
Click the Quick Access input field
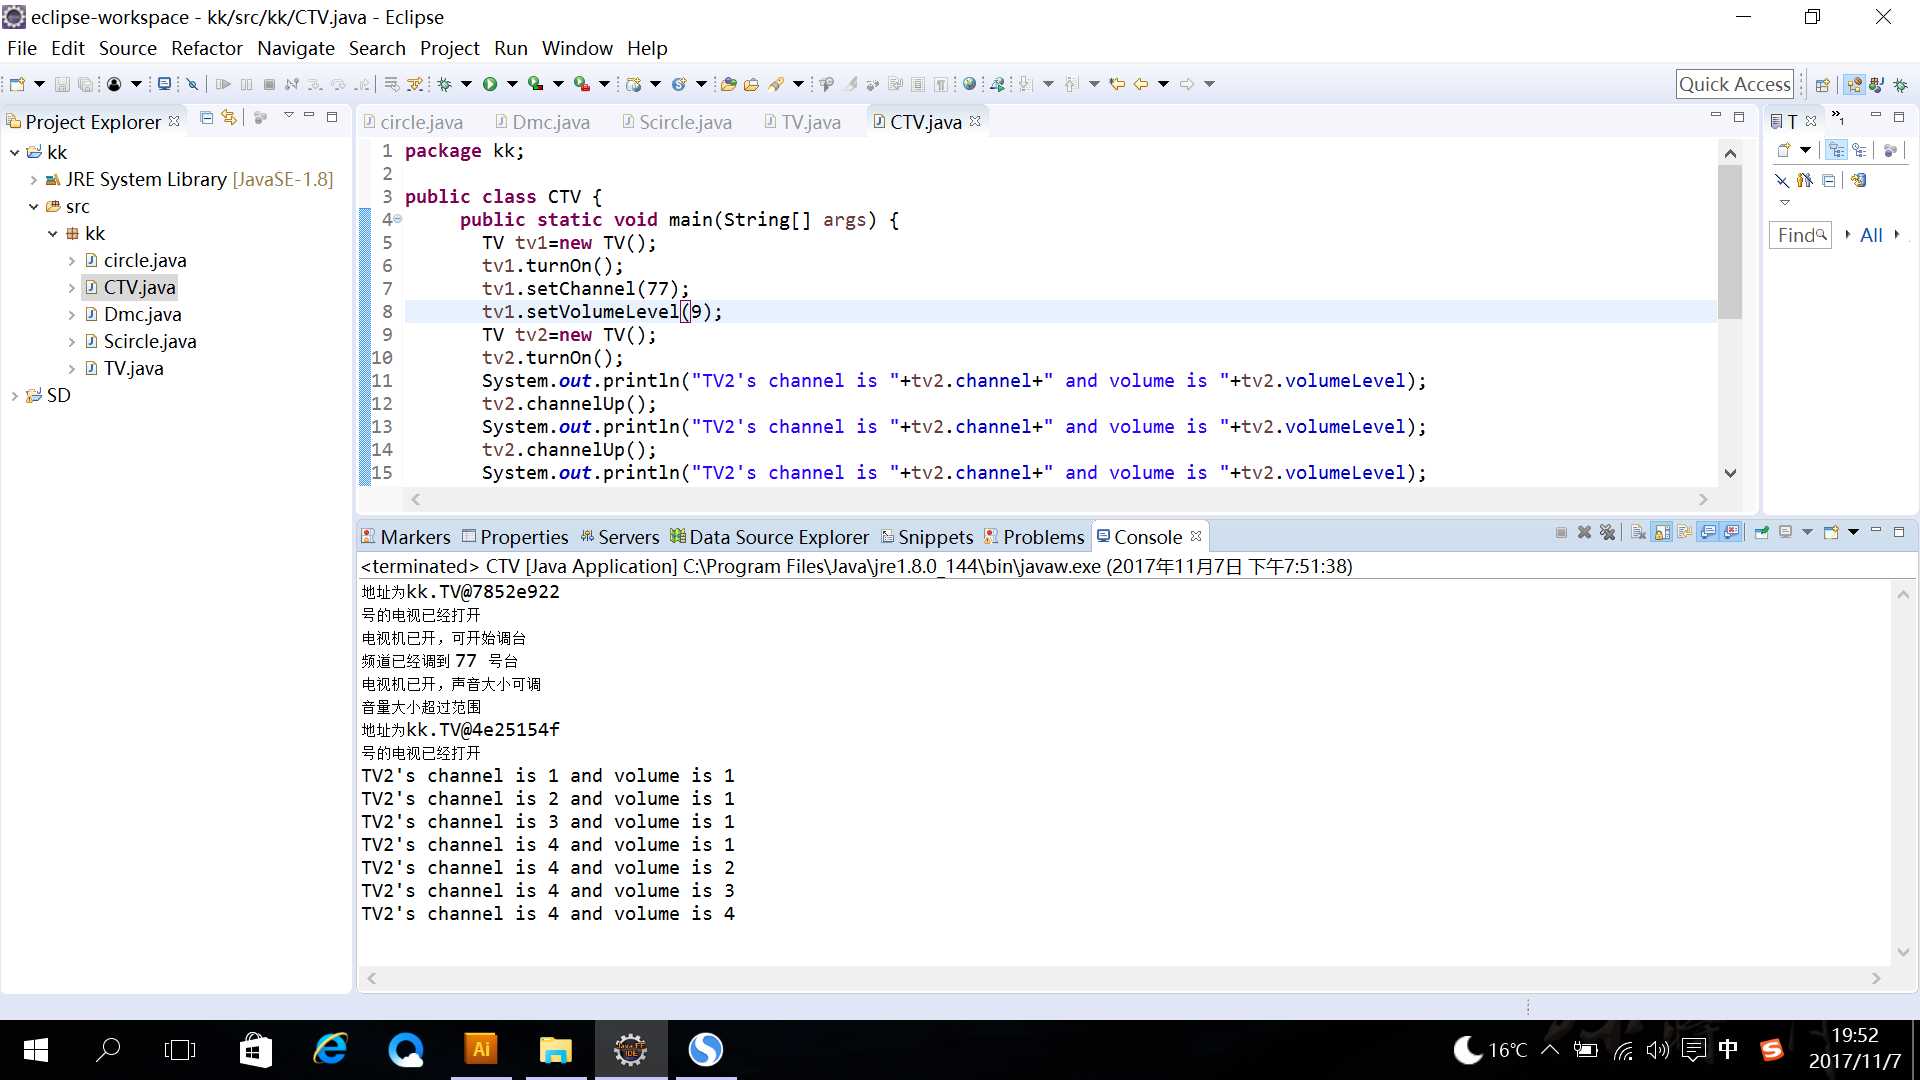click(1734, 83)
